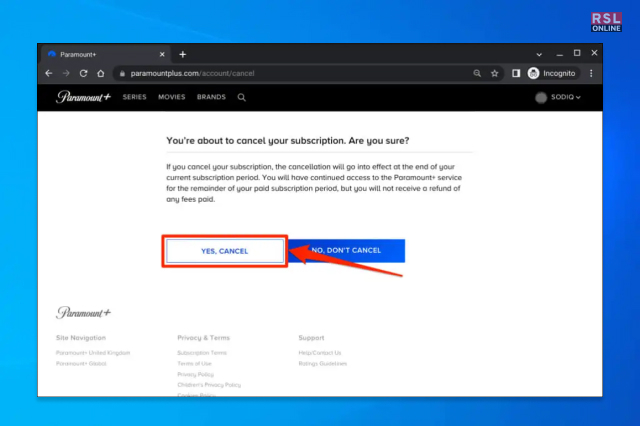The width and height of the screenshot is (640, 426).
Task: Click the footer Paramount+ logo
Action: point(83,313)
